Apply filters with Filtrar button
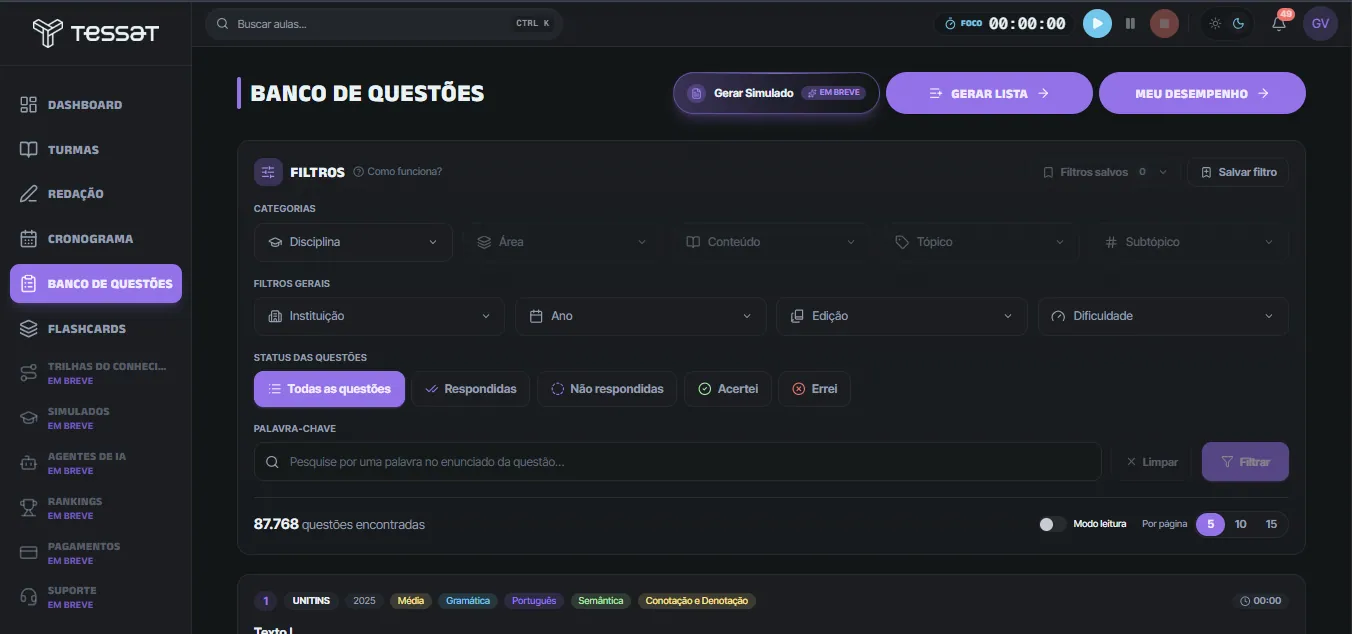 click(1245, 462)
